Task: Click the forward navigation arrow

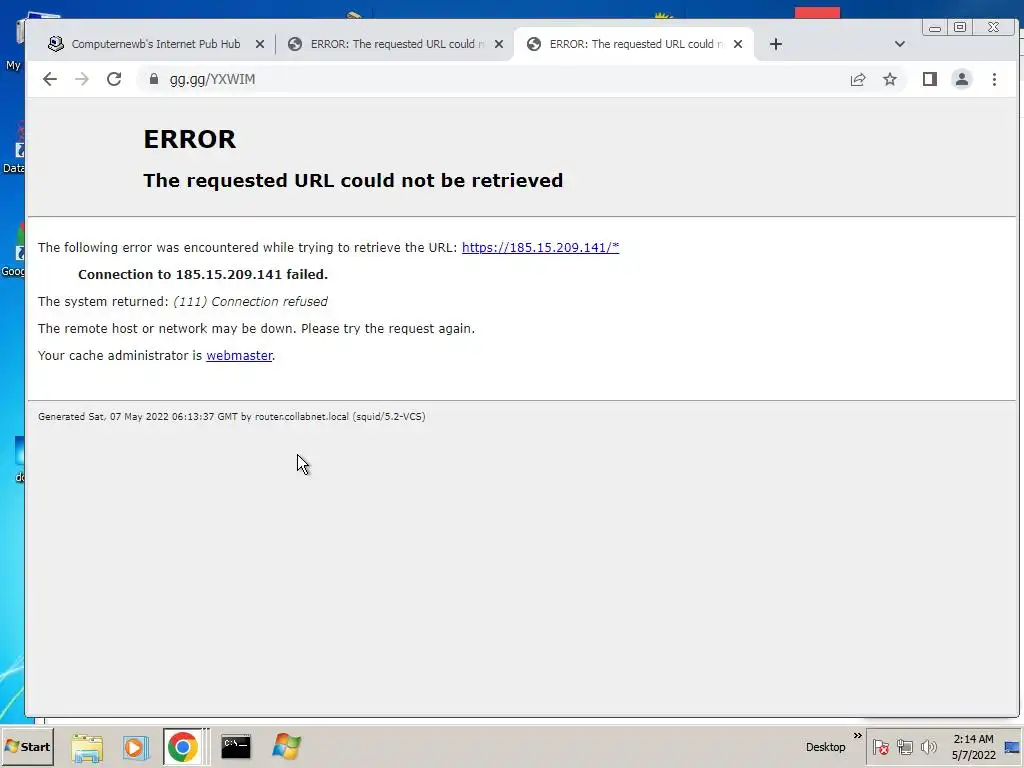Action: (x=82, y=79)
